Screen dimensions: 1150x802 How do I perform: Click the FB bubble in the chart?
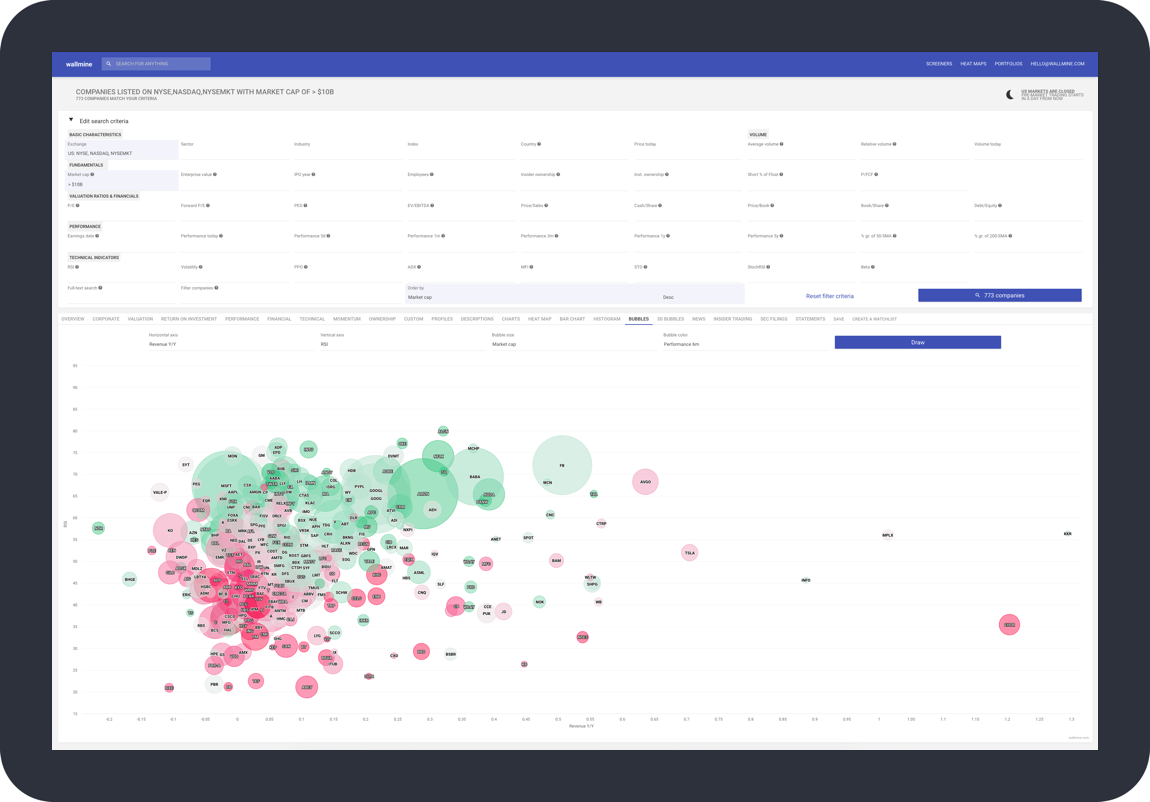coord(562,465)
